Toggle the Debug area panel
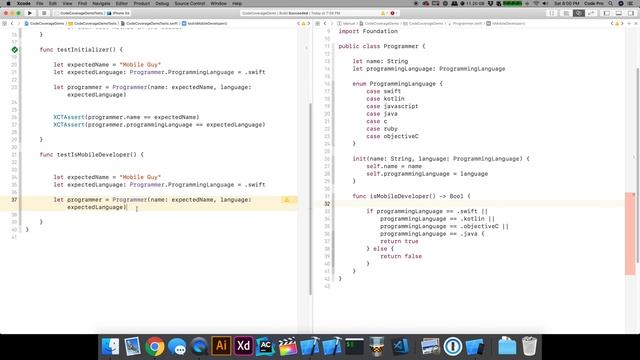The width and height of the screenshot is (640, 360). tap(619, 13)
